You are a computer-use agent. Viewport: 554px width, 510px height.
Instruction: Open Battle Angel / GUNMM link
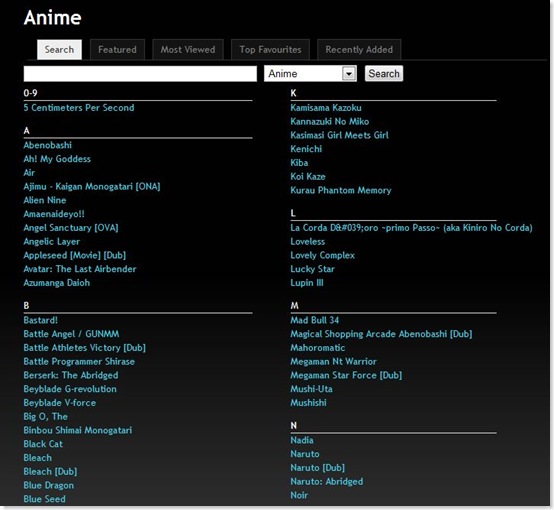(x=71, y=334)
